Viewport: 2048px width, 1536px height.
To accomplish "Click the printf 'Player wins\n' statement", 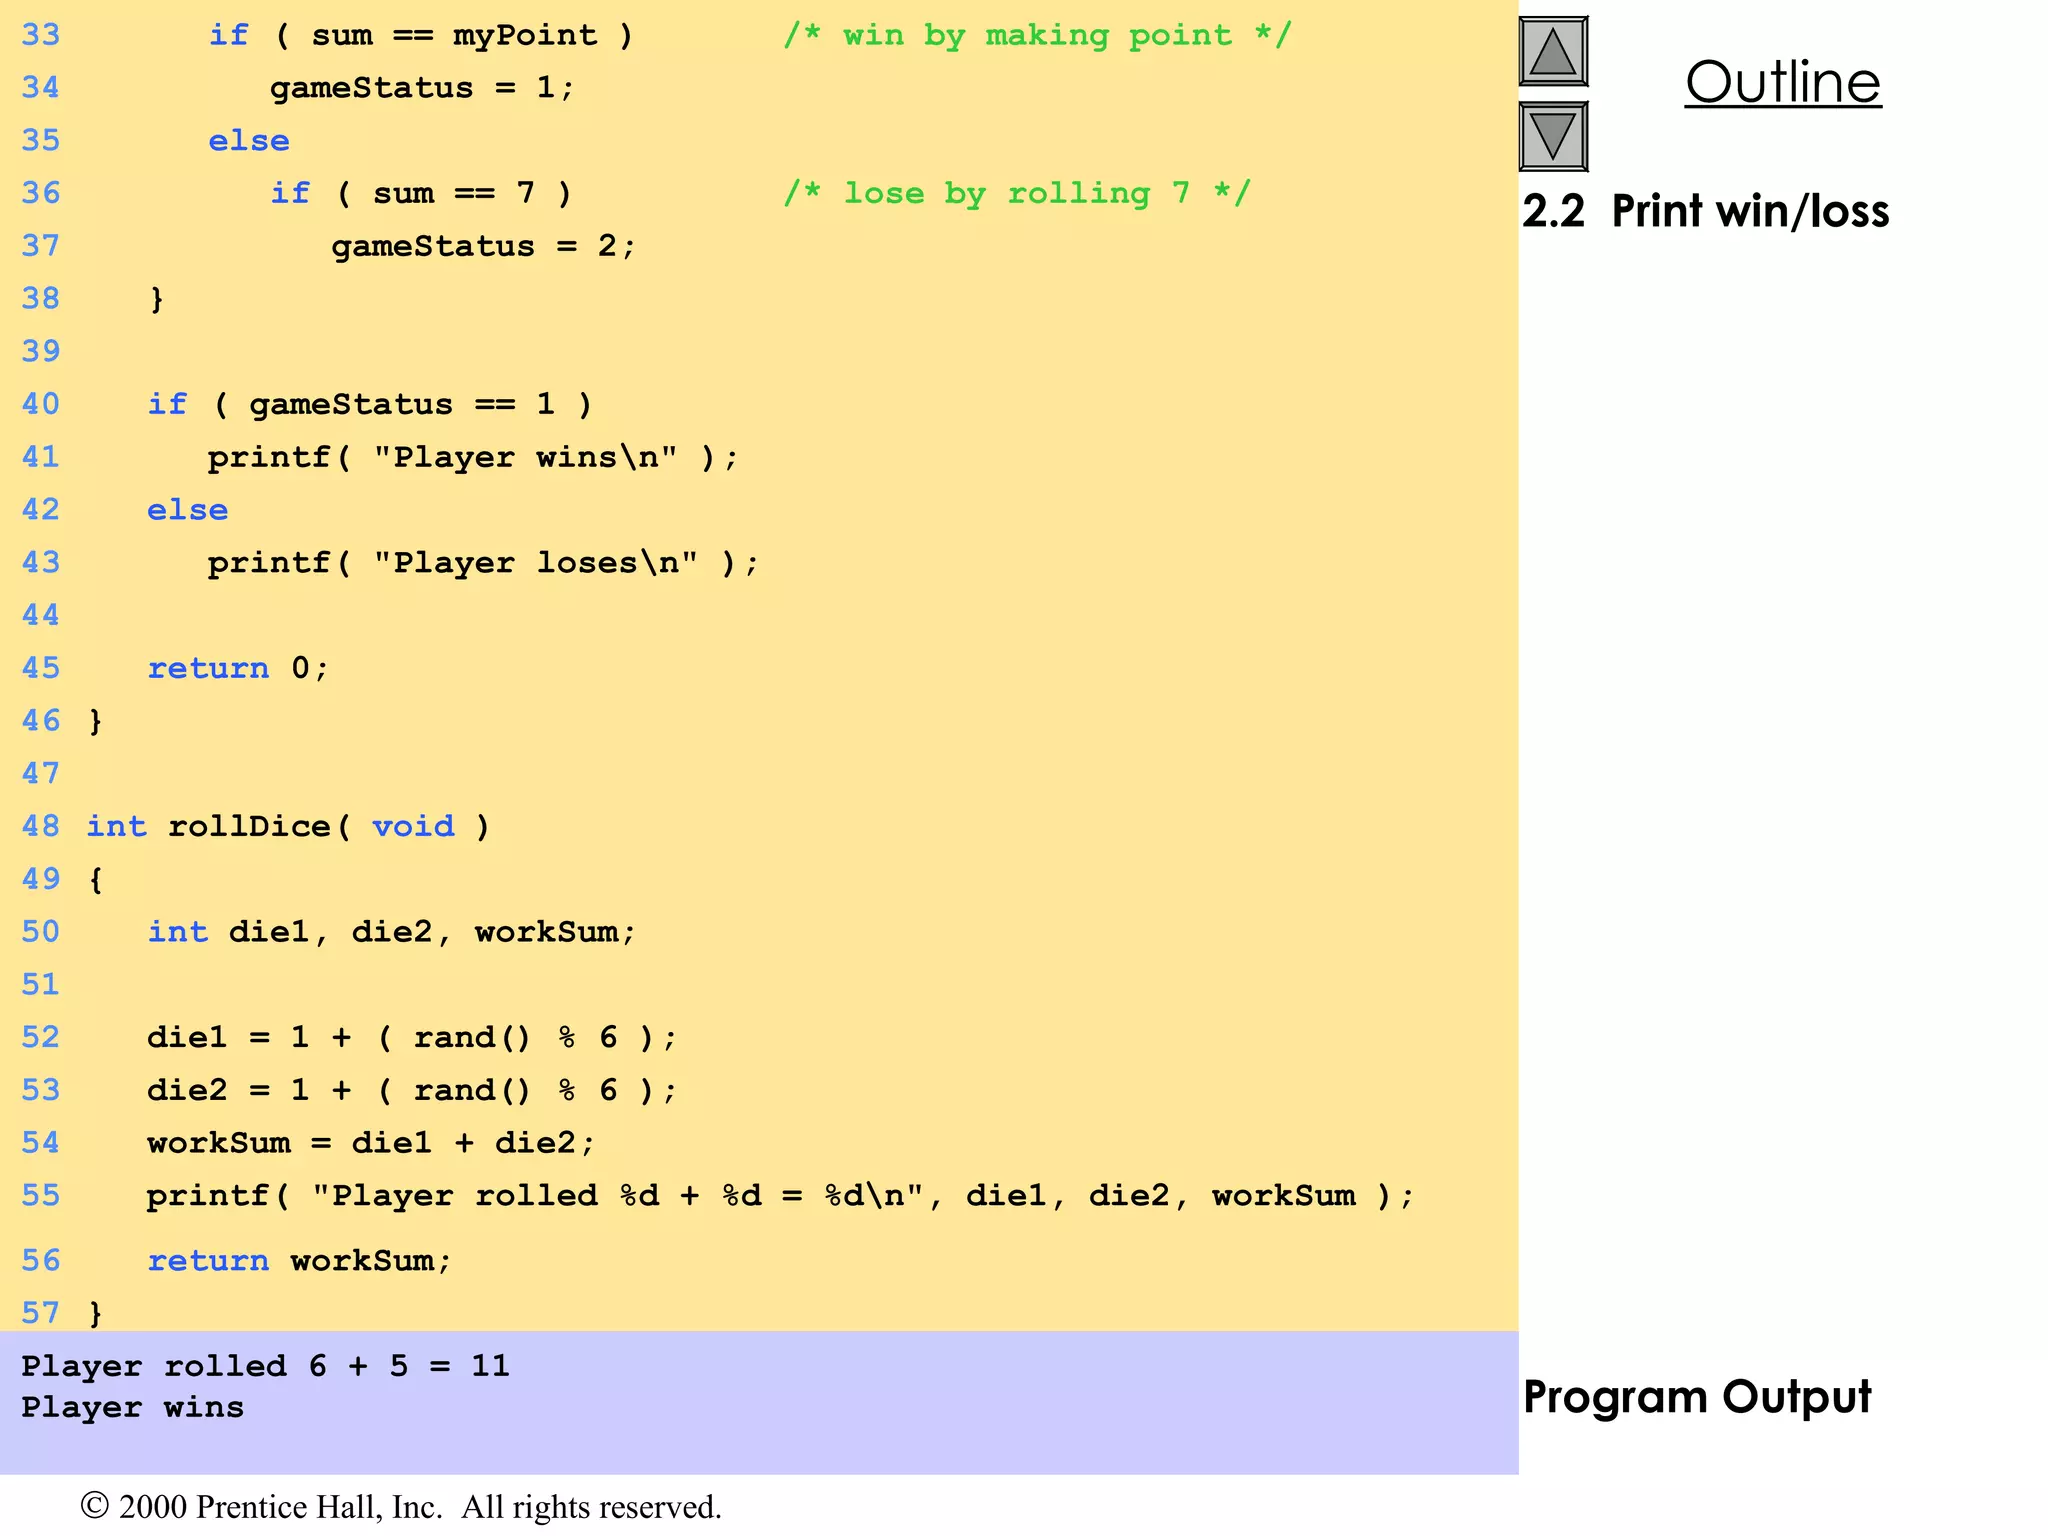I will [473, 458].
